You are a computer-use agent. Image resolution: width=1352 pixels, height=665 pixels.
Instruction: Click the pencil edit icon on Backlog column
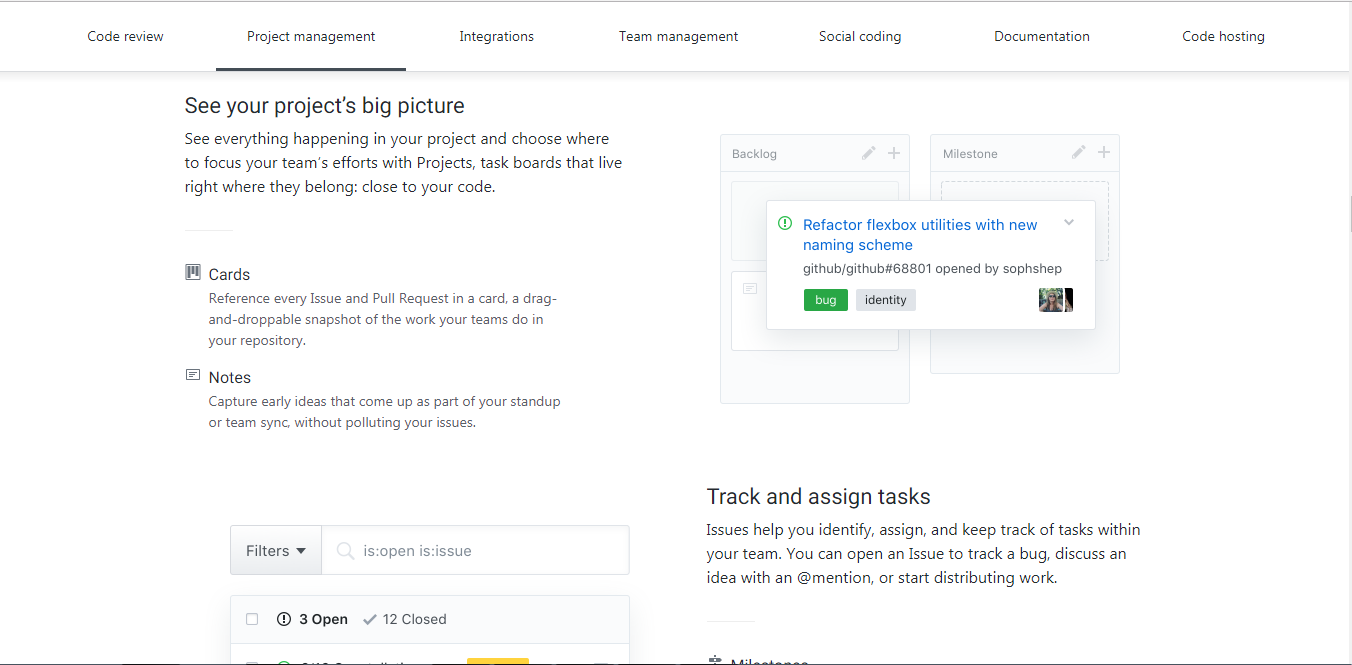(869, 153)
